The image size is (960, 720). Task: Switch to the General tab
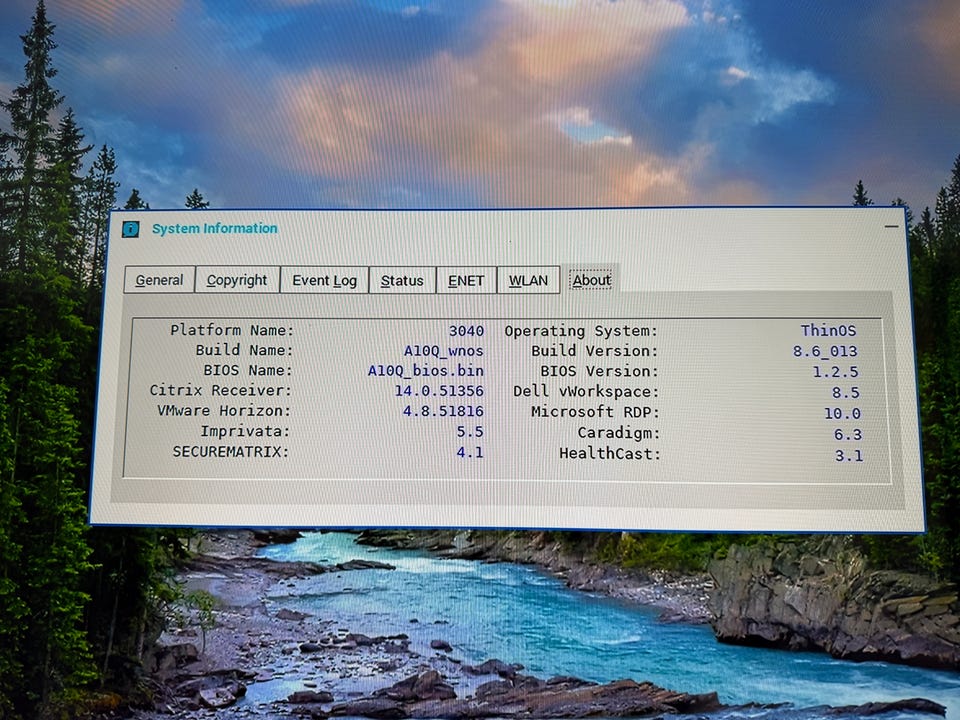coord(159,280)
